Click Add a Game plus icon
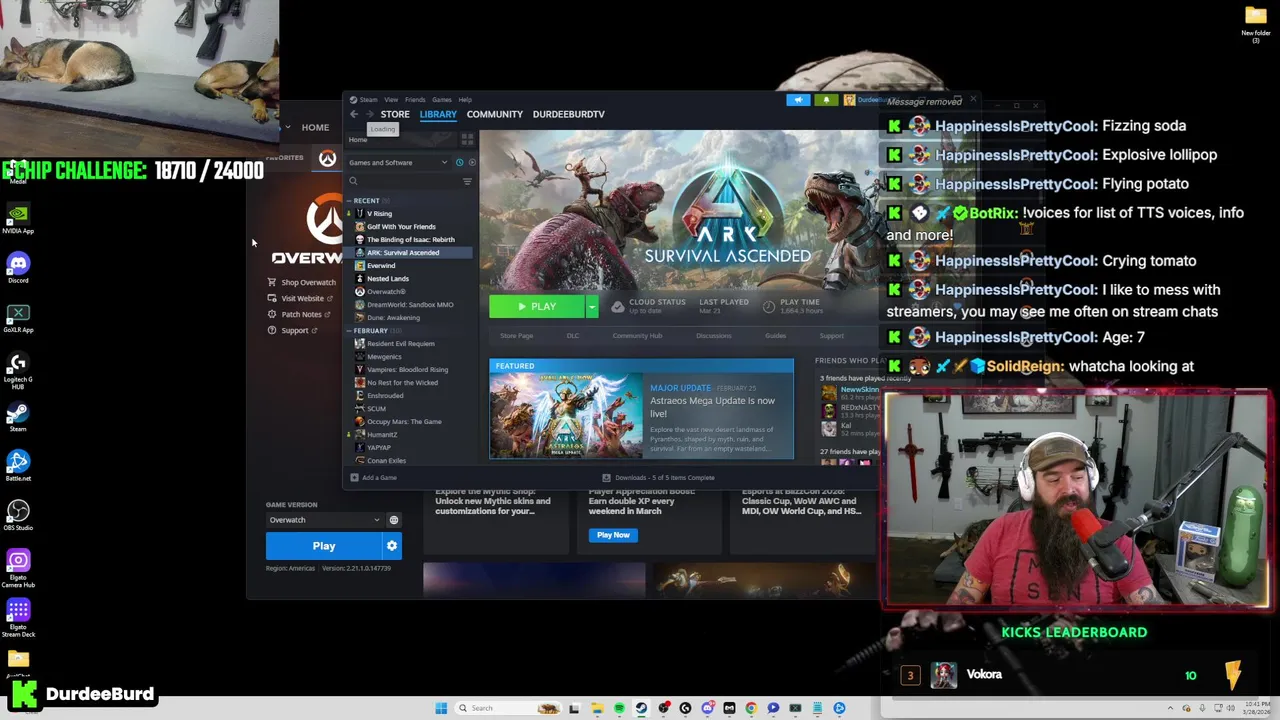Viewport: 1280px width, 720px height. pyautogui.click(x=354, y=478)
